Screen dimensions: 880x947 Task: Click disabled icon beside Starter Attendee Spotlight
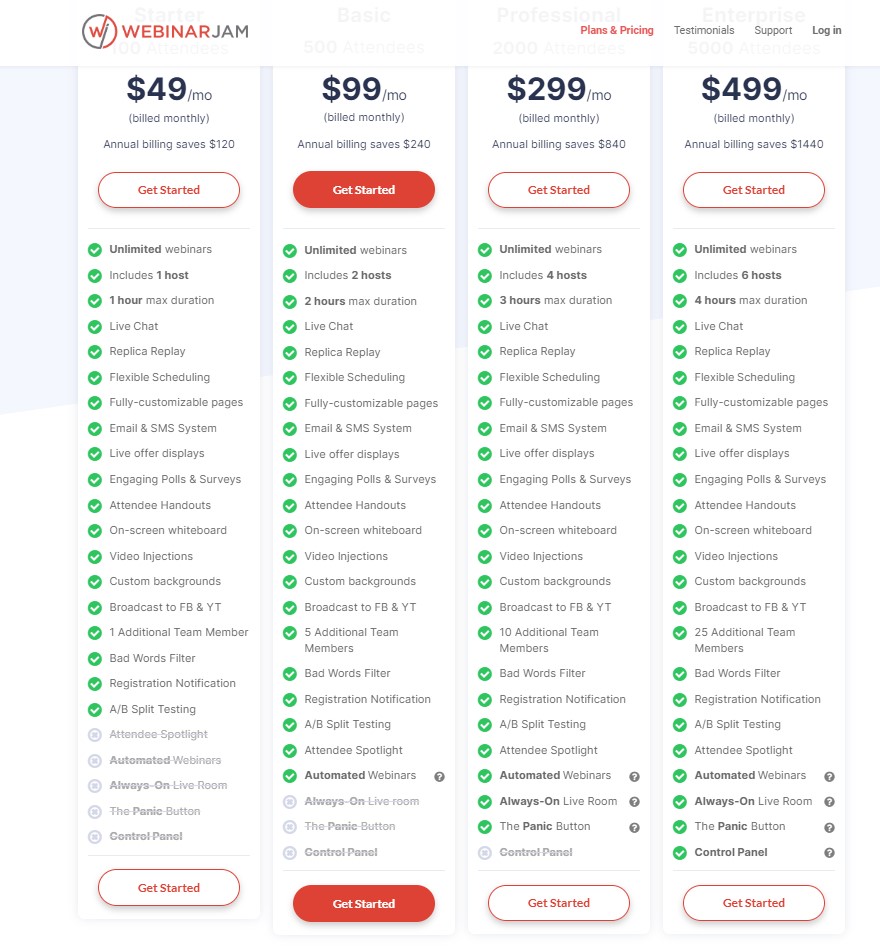click(95, 735)
